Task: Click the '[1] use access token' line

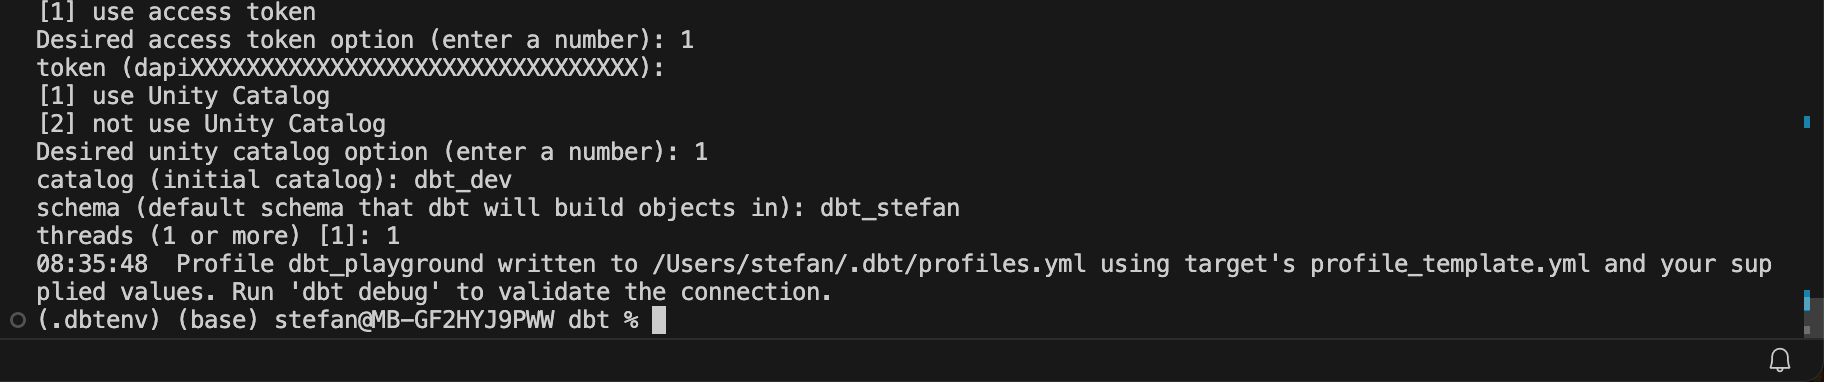Action: click(176, 12)
